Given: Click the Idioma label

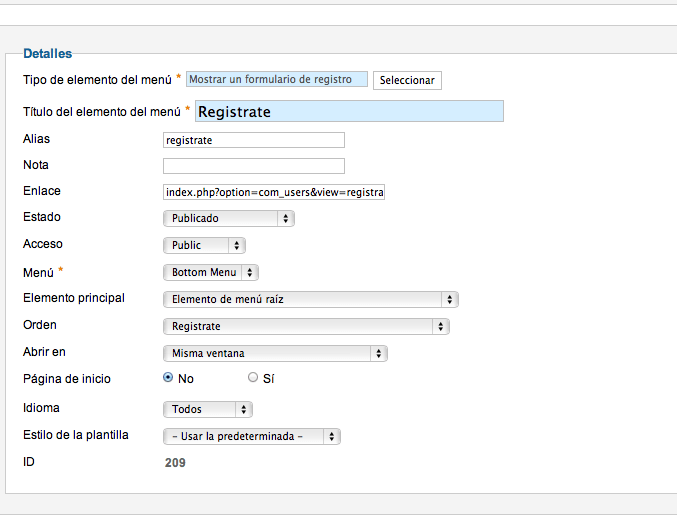Looking at the screenshot, I should click(x=41, y=408).
